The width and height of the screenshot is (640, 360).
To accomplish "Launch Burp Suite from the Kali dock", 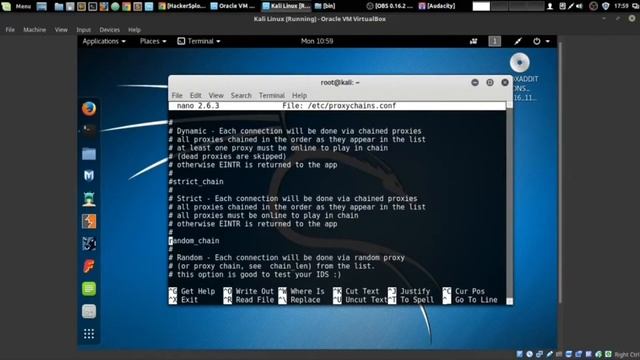I will click(x=89, y=221).
